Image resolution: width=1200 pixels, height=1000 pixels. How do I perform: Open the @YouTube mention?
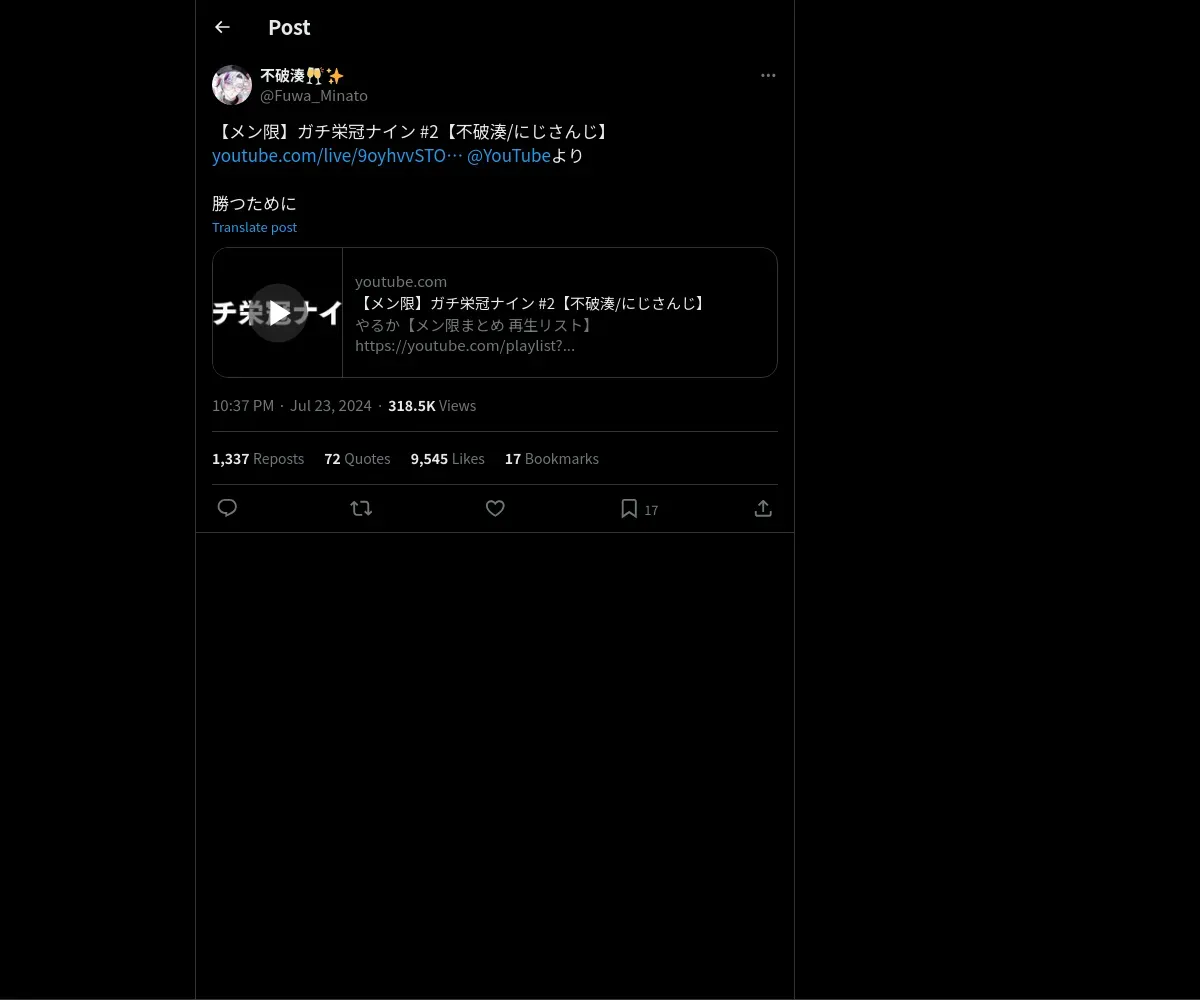[x=509, y=155]
